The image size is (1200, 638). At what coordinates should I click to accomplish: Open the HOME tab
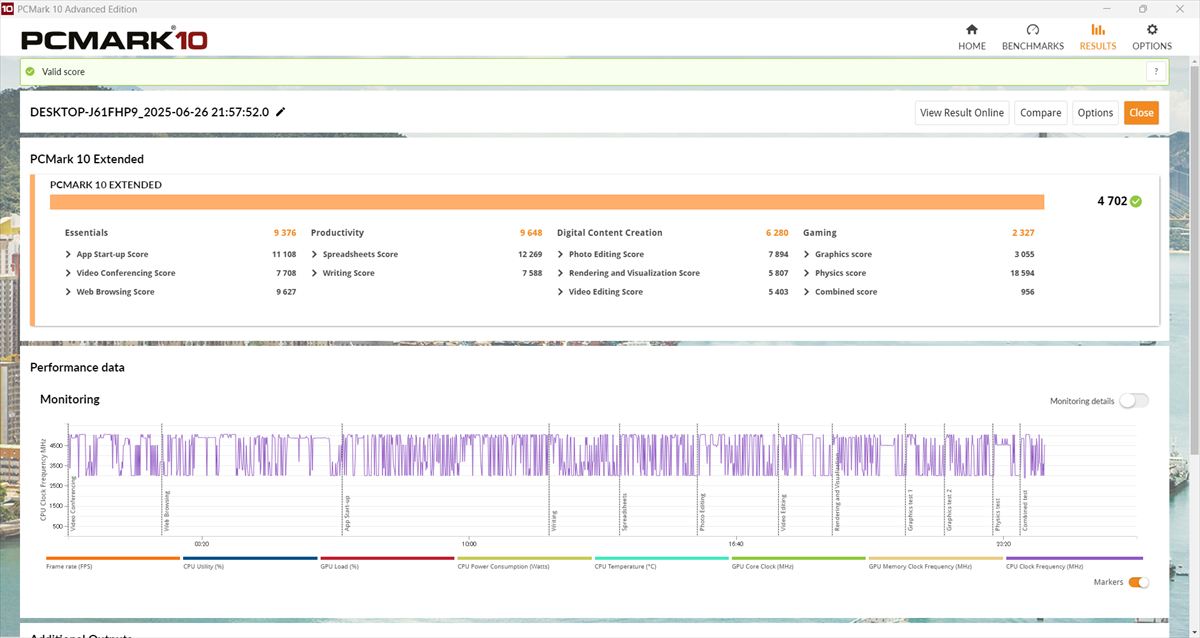[972, 37]
